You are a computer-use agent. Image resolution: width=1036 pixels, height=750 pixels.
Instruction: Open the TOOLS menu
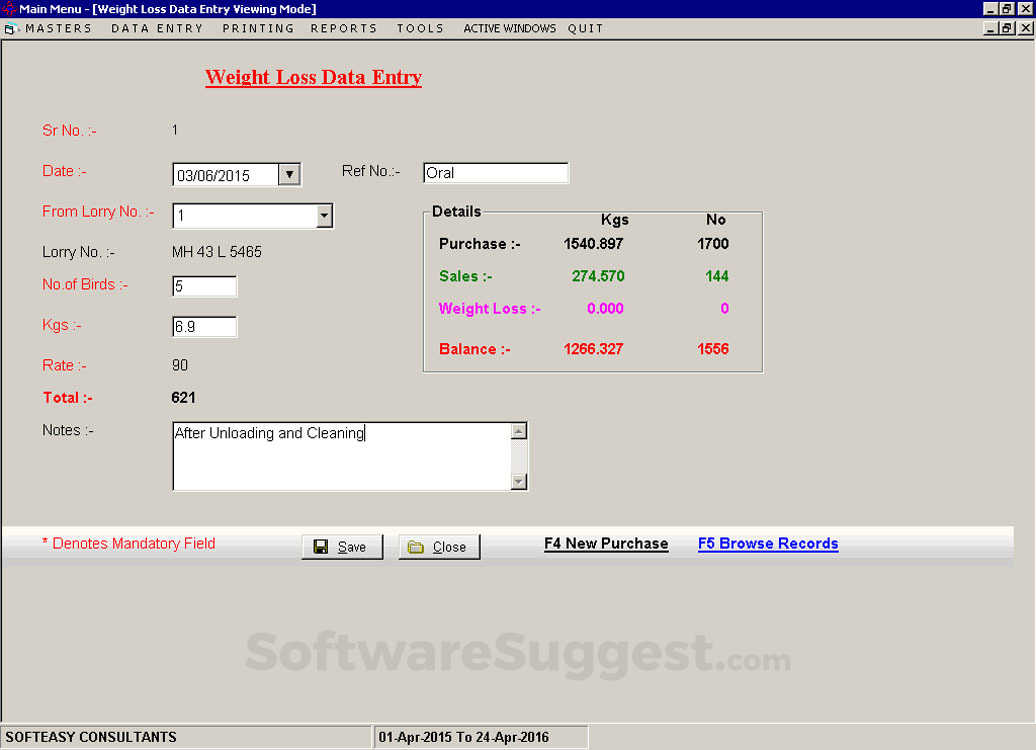tap(420, 28)
